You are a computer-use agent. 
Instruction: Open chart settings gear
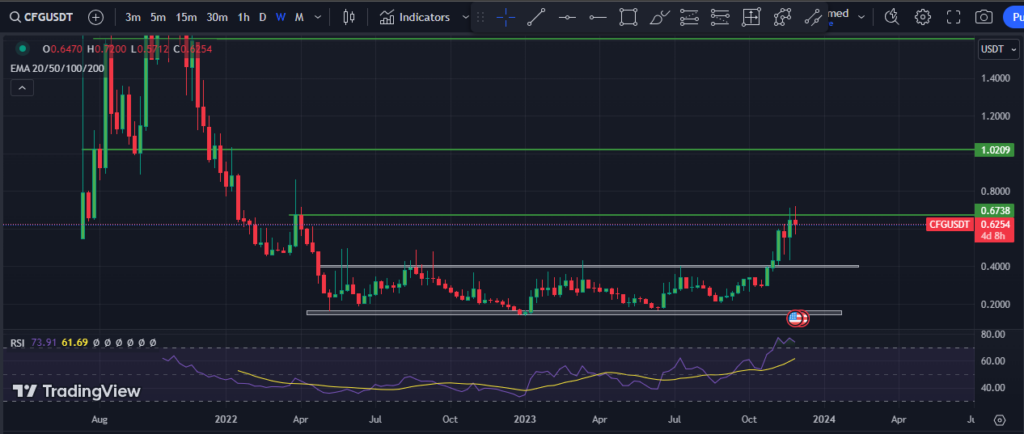click(922, 18)
